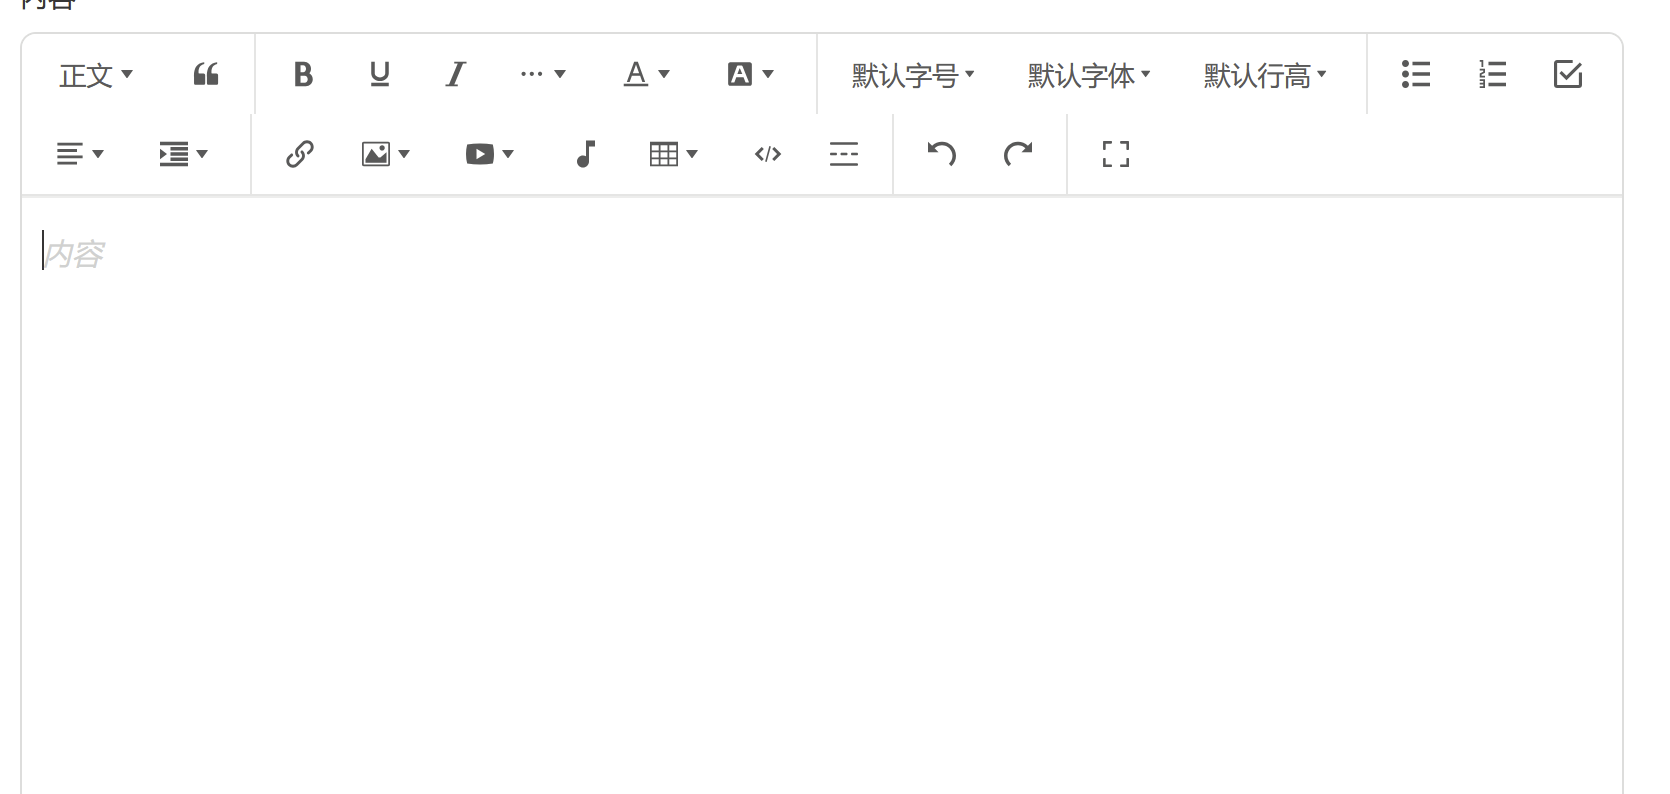Redo the last edit
The image size is (1670, 794).
(1018, 154)
